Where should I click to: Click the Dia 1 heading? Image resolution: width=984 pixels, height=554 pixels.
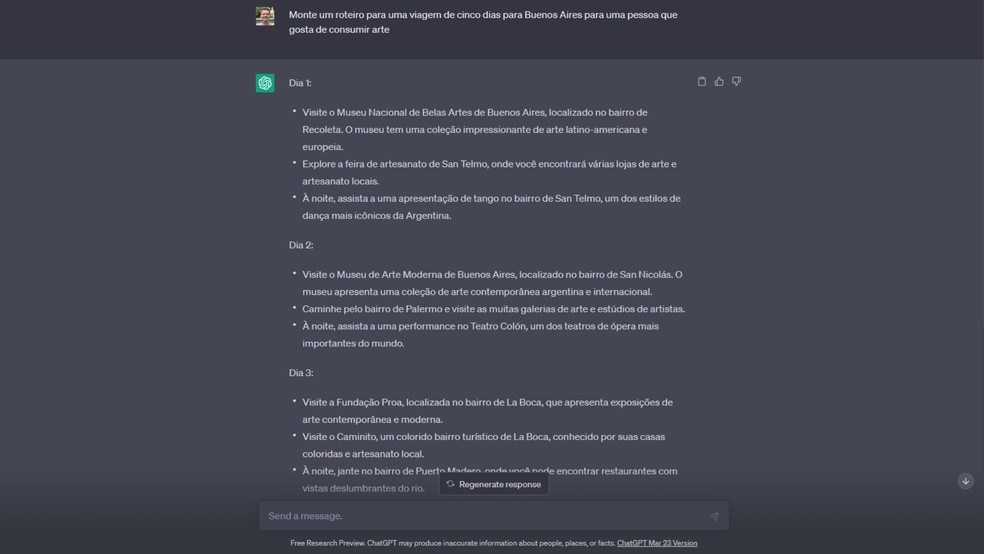300,83
